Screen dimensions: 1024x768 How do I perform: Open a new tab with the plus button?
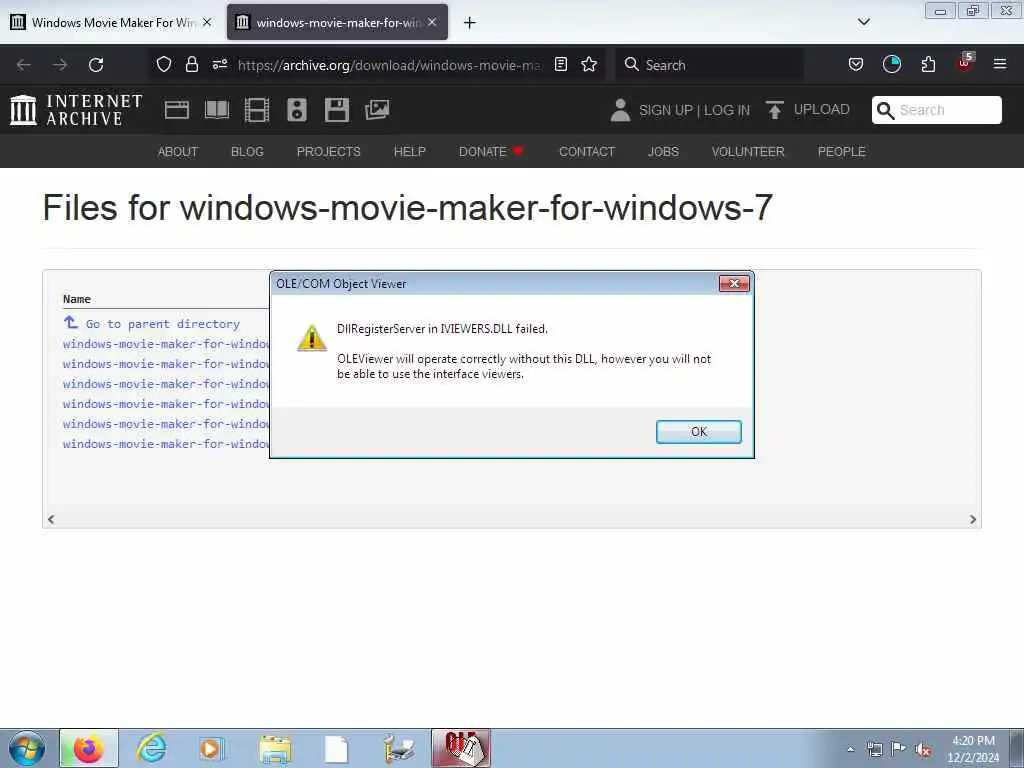469,23
